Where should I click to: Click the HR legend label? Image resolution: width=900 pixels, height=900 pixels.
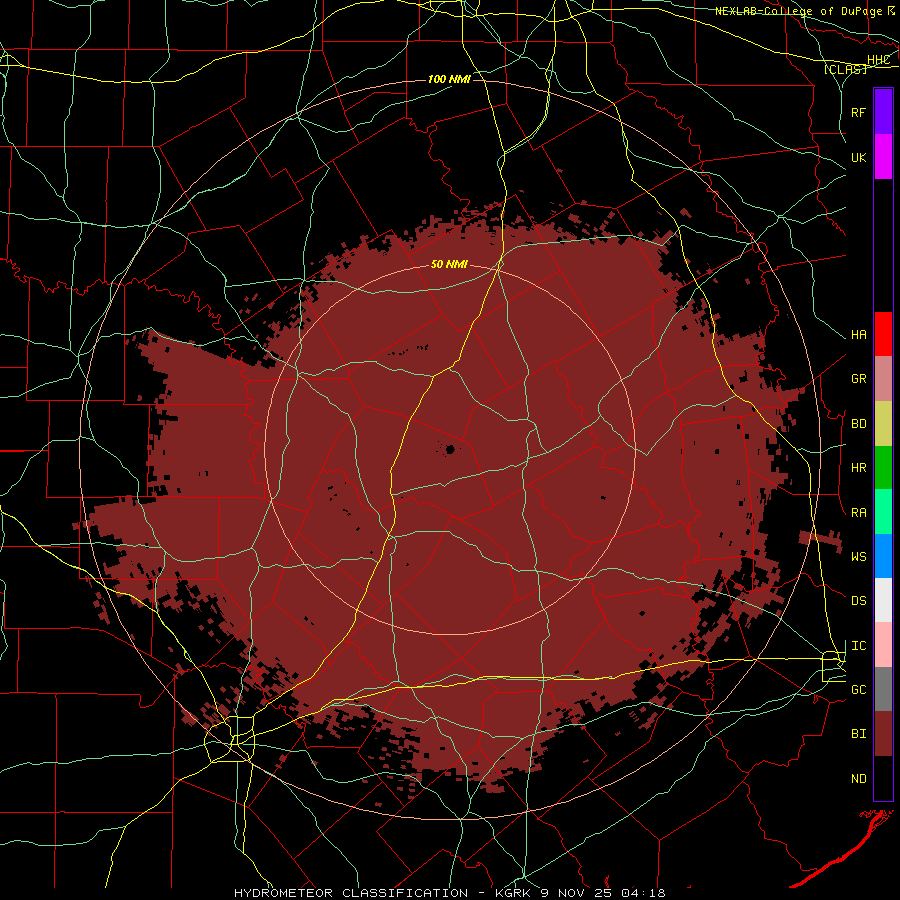click(x=858, y=468)
